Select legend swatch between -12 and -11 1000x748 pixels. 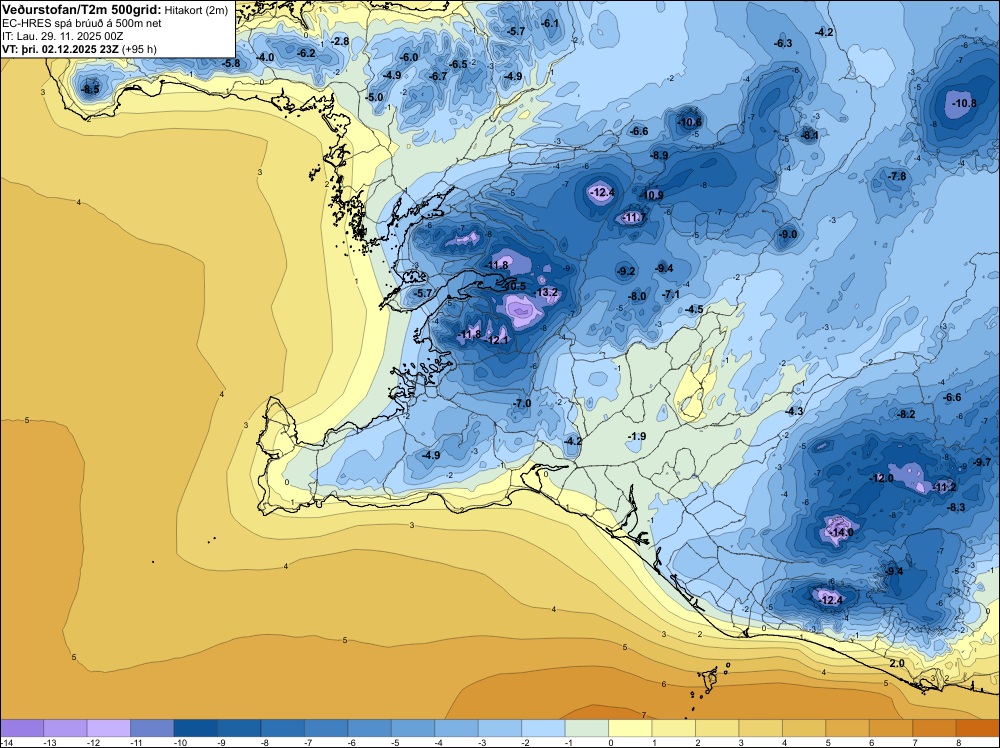click(x=108, y=728)
